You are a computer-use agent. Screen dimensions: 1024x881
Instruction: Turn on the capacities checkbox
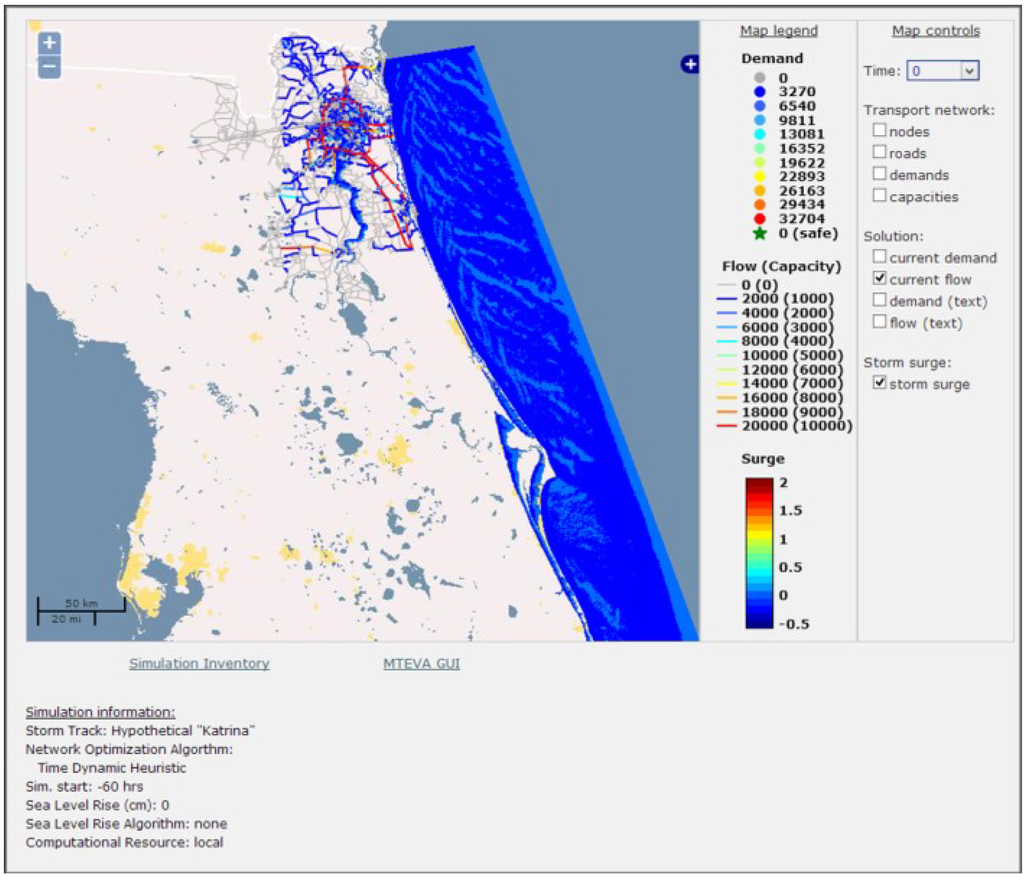pyautogui.click(x=879, y=196)
